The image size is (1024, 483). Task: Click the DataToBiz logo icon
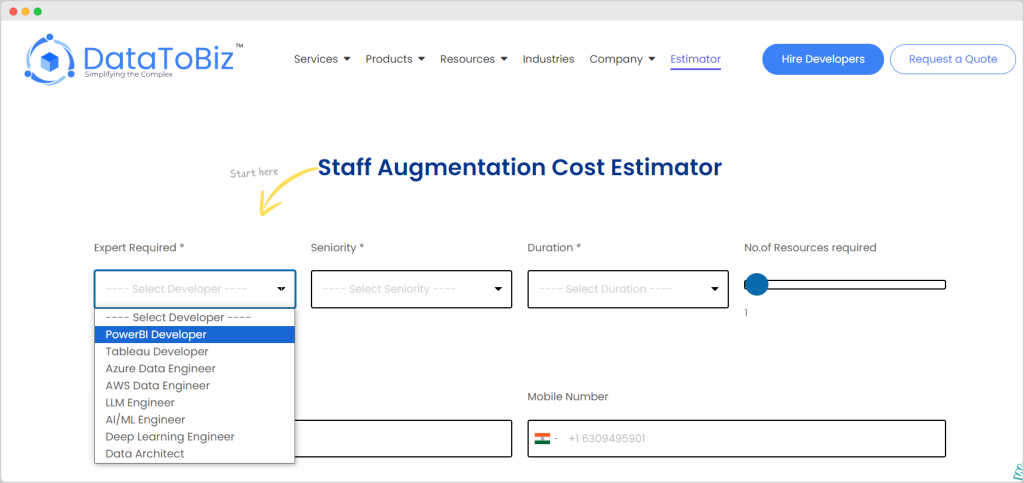point(50,59)
